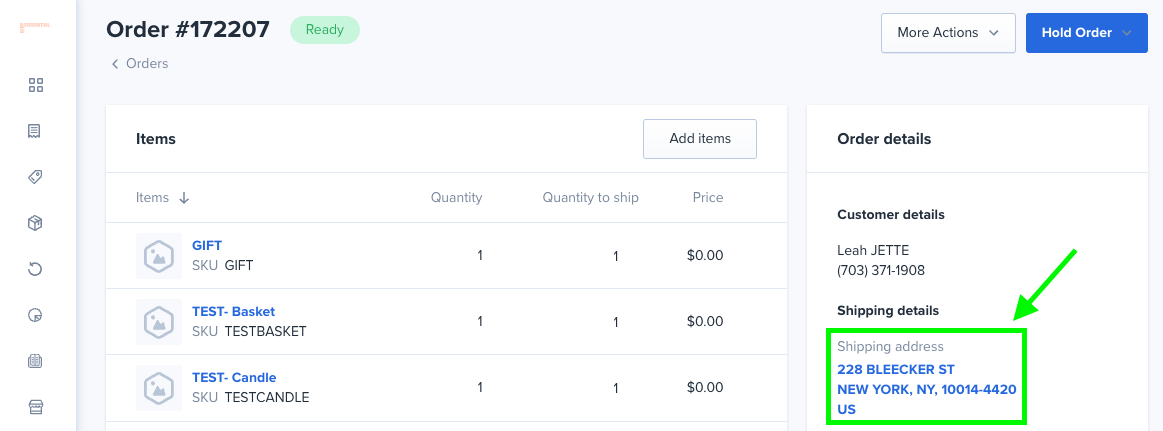The height and width of the screenshot is (431, 1163).
Task: Click the GIFT item placeholder thumbnail
Action: (159, 256)
